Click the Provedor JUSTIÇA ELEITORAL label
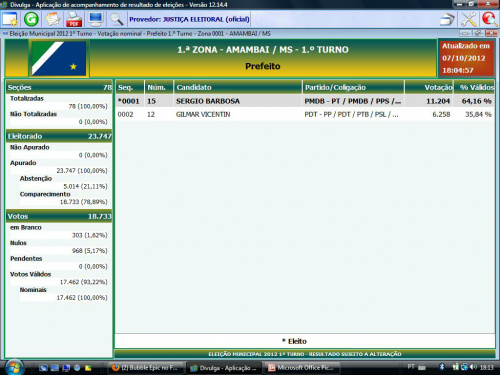The image size is (500, 375). click(x=189, y=19)
